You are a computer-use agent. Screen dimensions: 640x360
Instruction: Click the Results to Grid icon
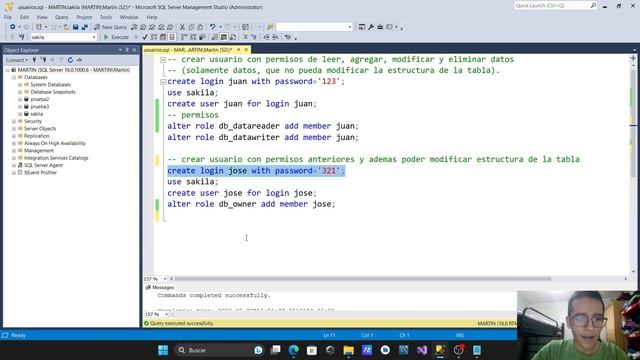224,37
